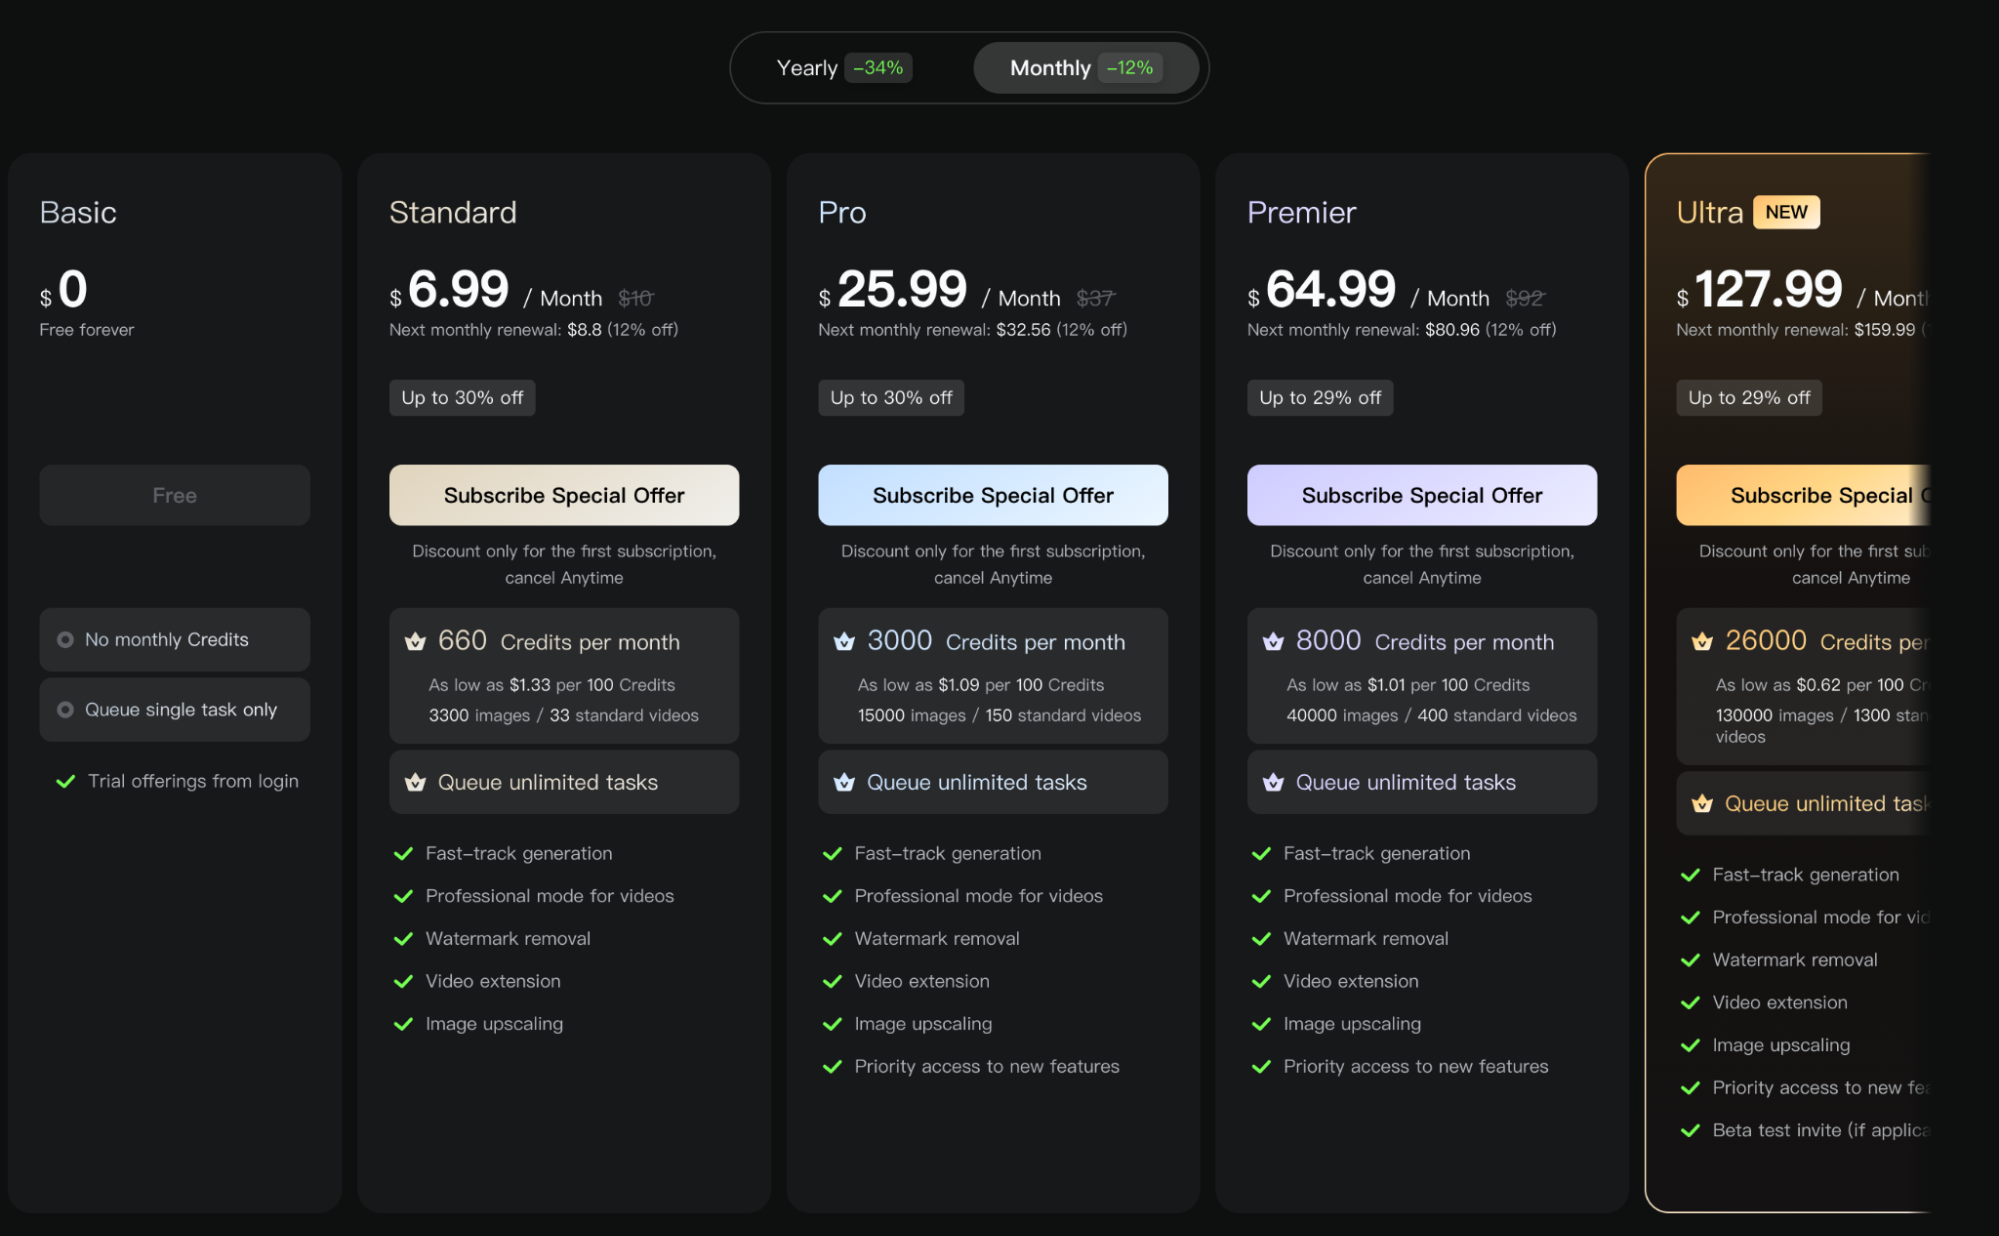Click Pro plan Professional mode checkmark
The width and height of the screenshot is (1999, 1236).
[x=832, y=897]
